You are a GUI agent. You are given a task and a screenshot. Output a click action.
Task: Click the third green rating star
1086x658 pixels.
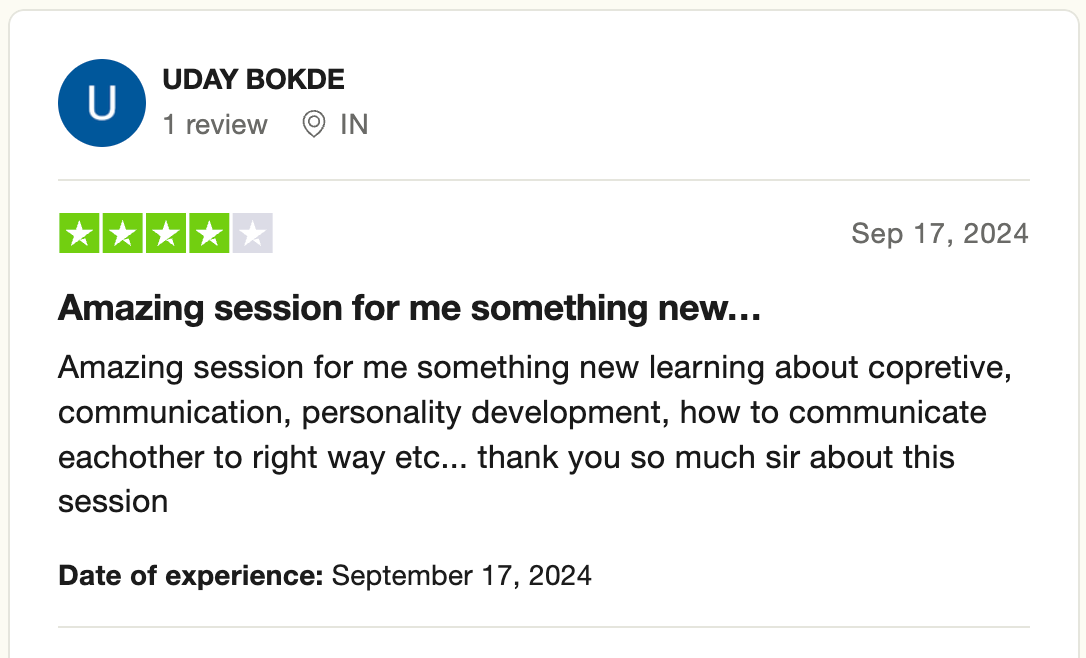[x=166, y=233]
